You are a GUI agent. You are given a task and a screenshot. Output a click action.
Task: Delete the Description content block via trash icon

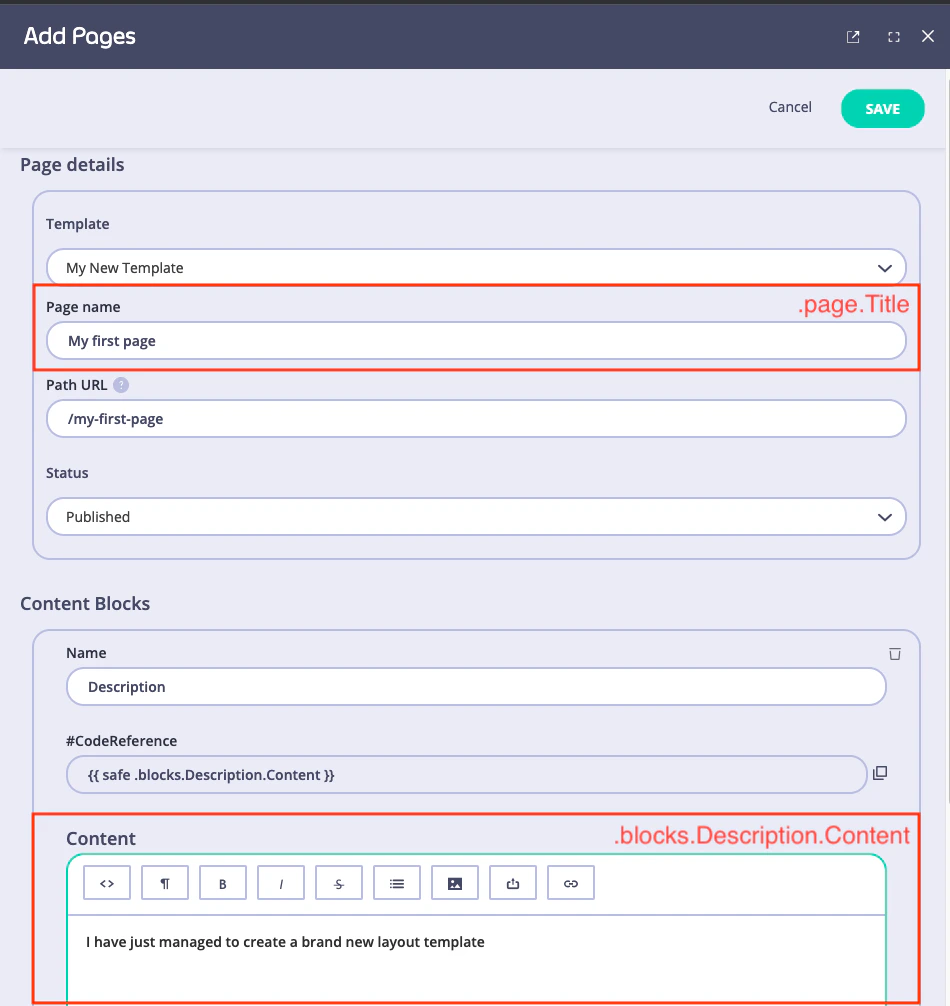point(895,653)
